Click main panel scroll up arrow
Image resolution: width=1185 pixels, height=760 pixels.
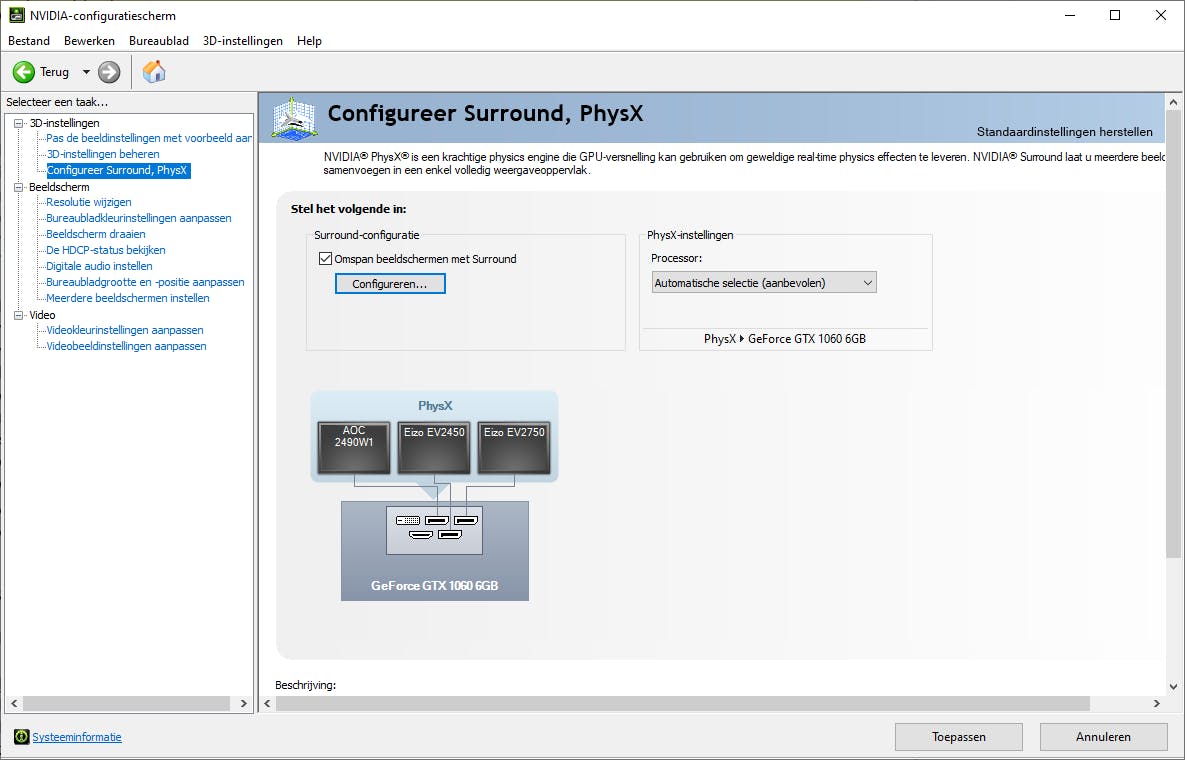[x=1173, y=102]
